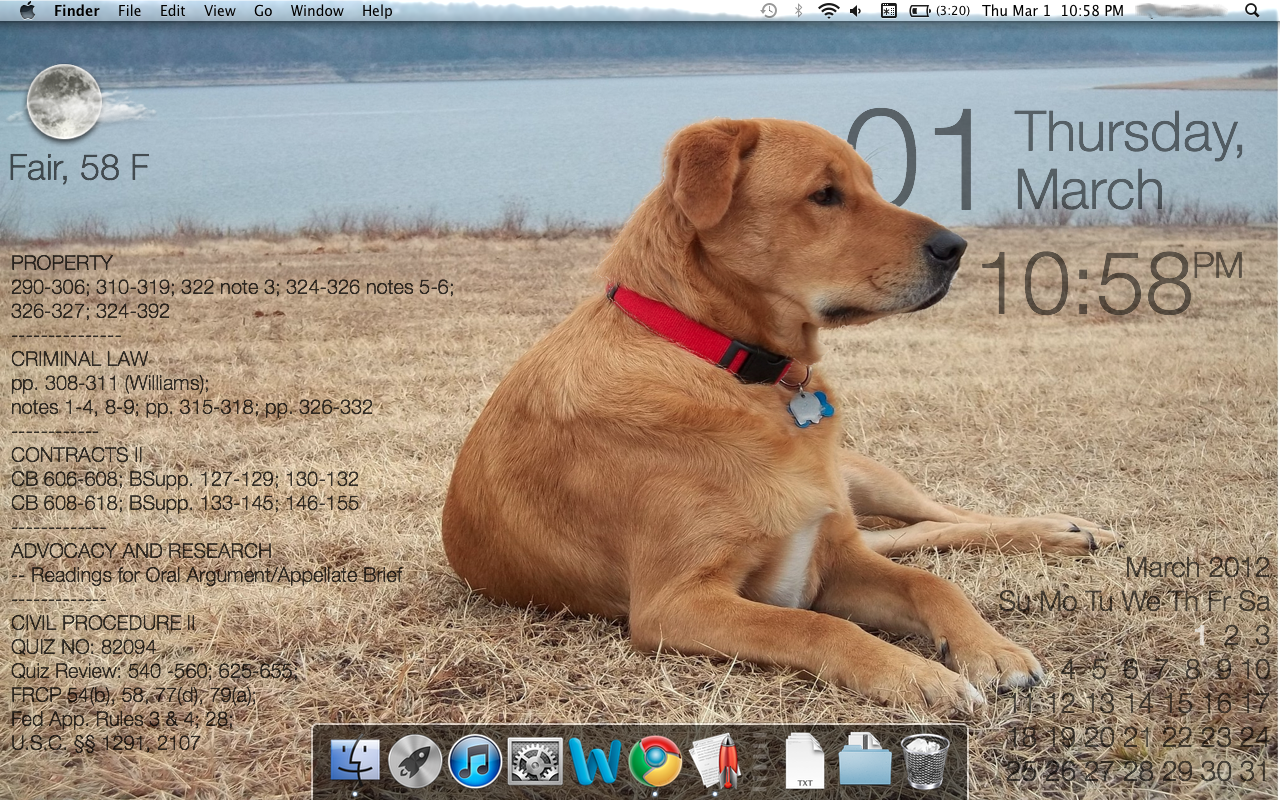Open the Apple menu
This screenshot has width=1280, height=800.
[27, 11]
